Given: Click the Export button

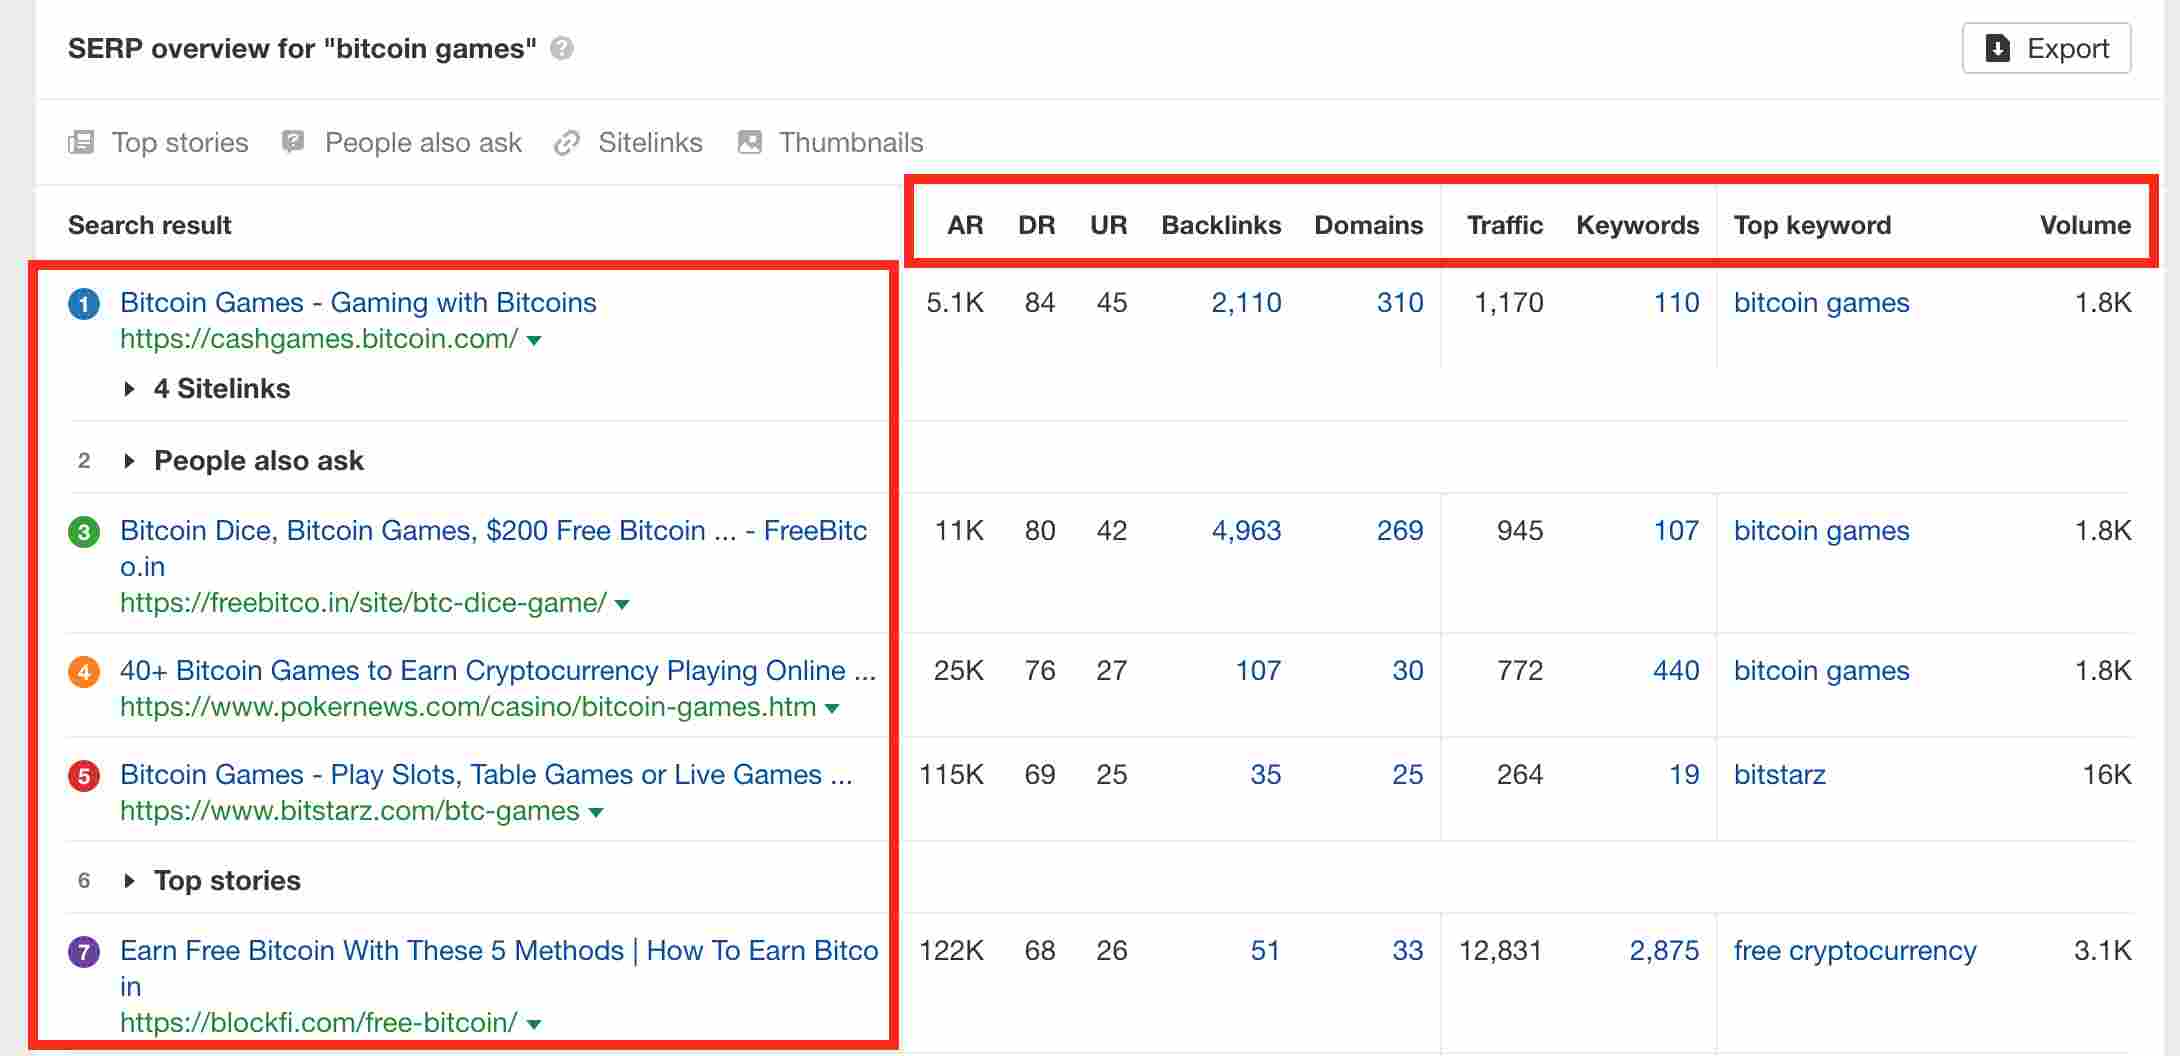Looking at the screenshot, I should [2046, 48].
